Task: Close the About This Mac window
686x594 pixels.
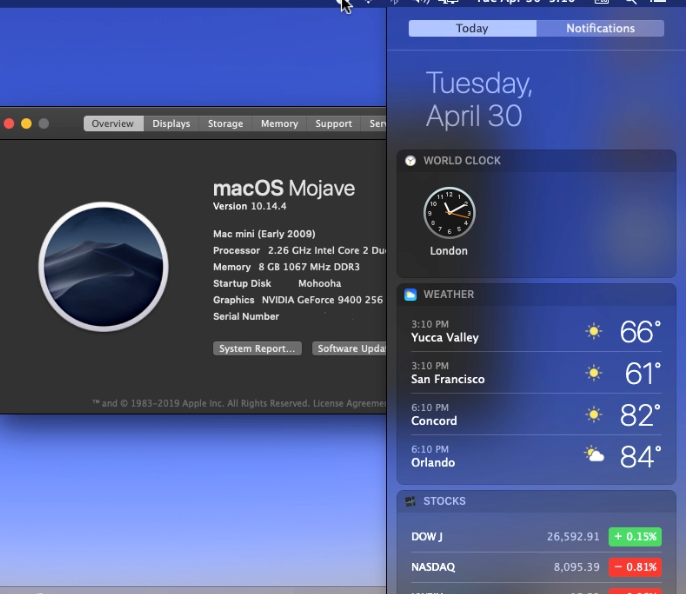Action: click(x=9, y=124)
